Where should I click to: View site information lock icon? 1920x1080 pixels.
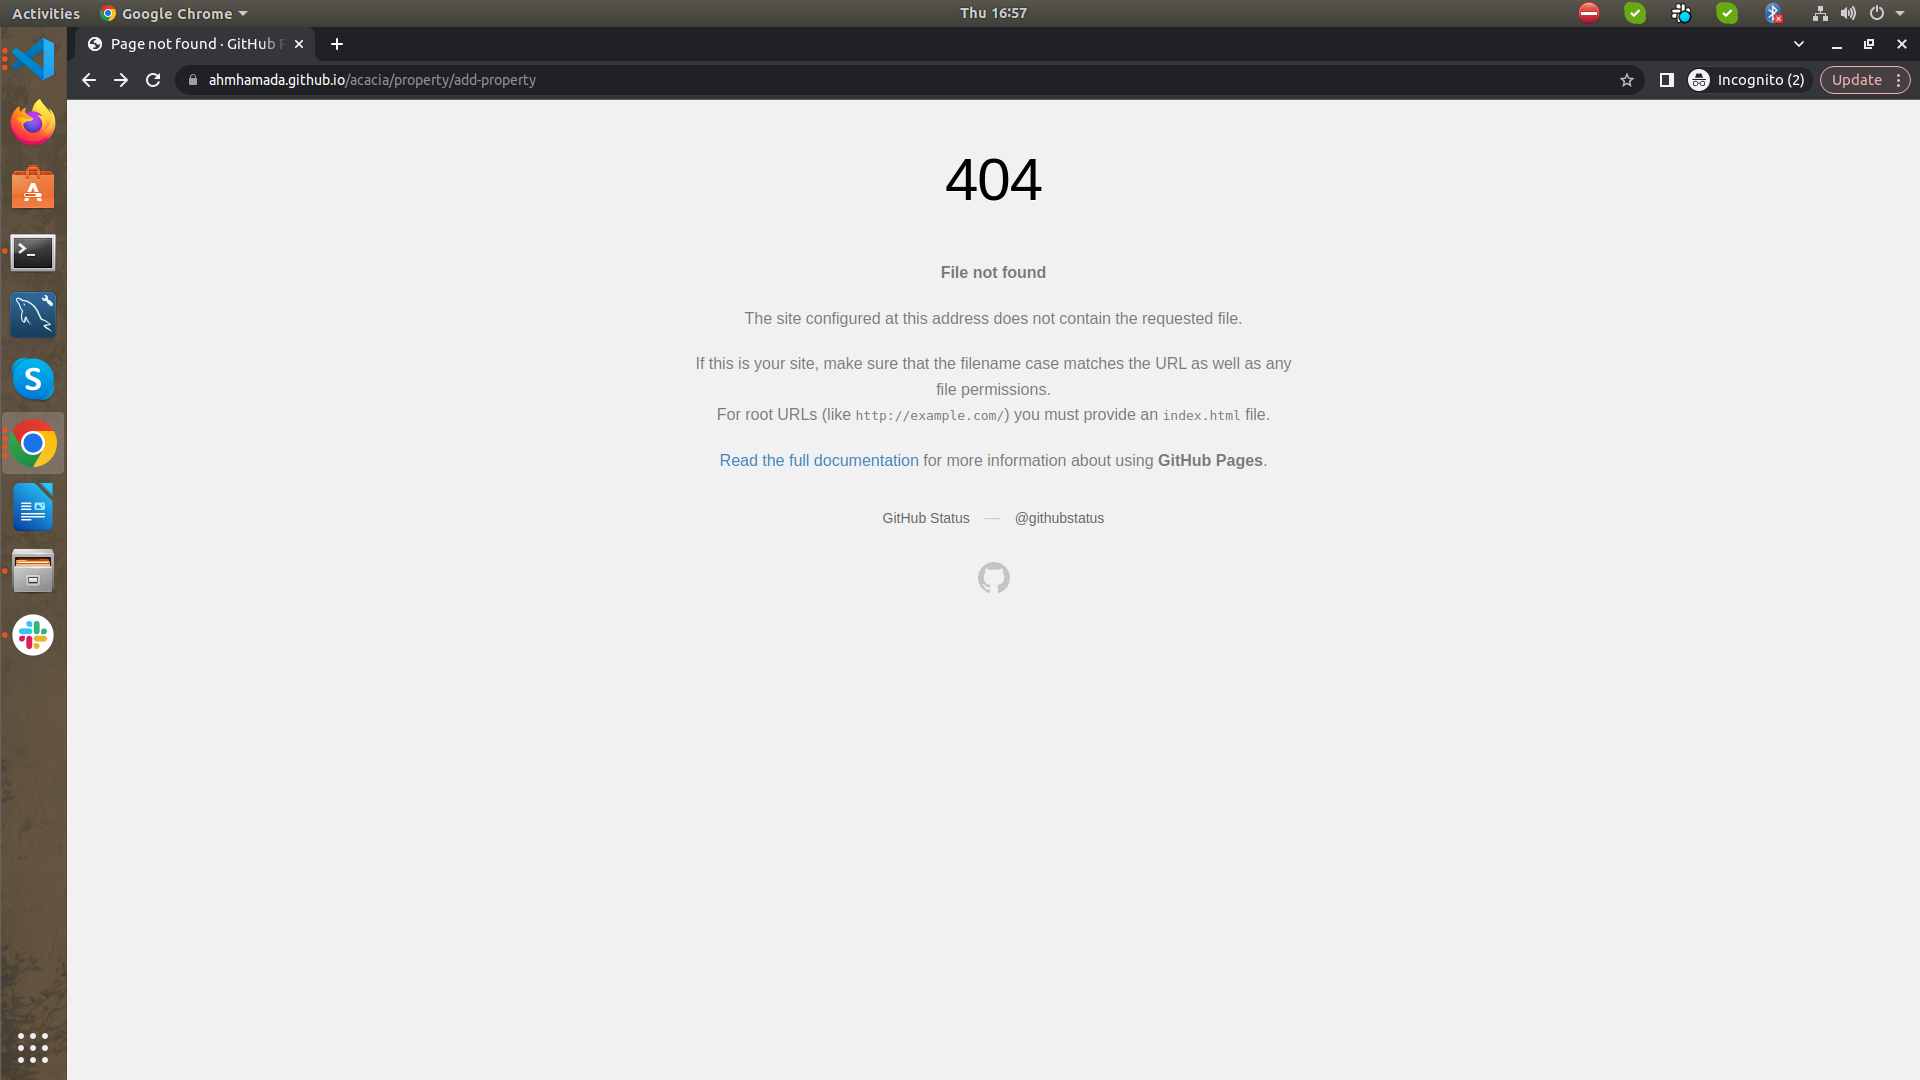[193, 80]
